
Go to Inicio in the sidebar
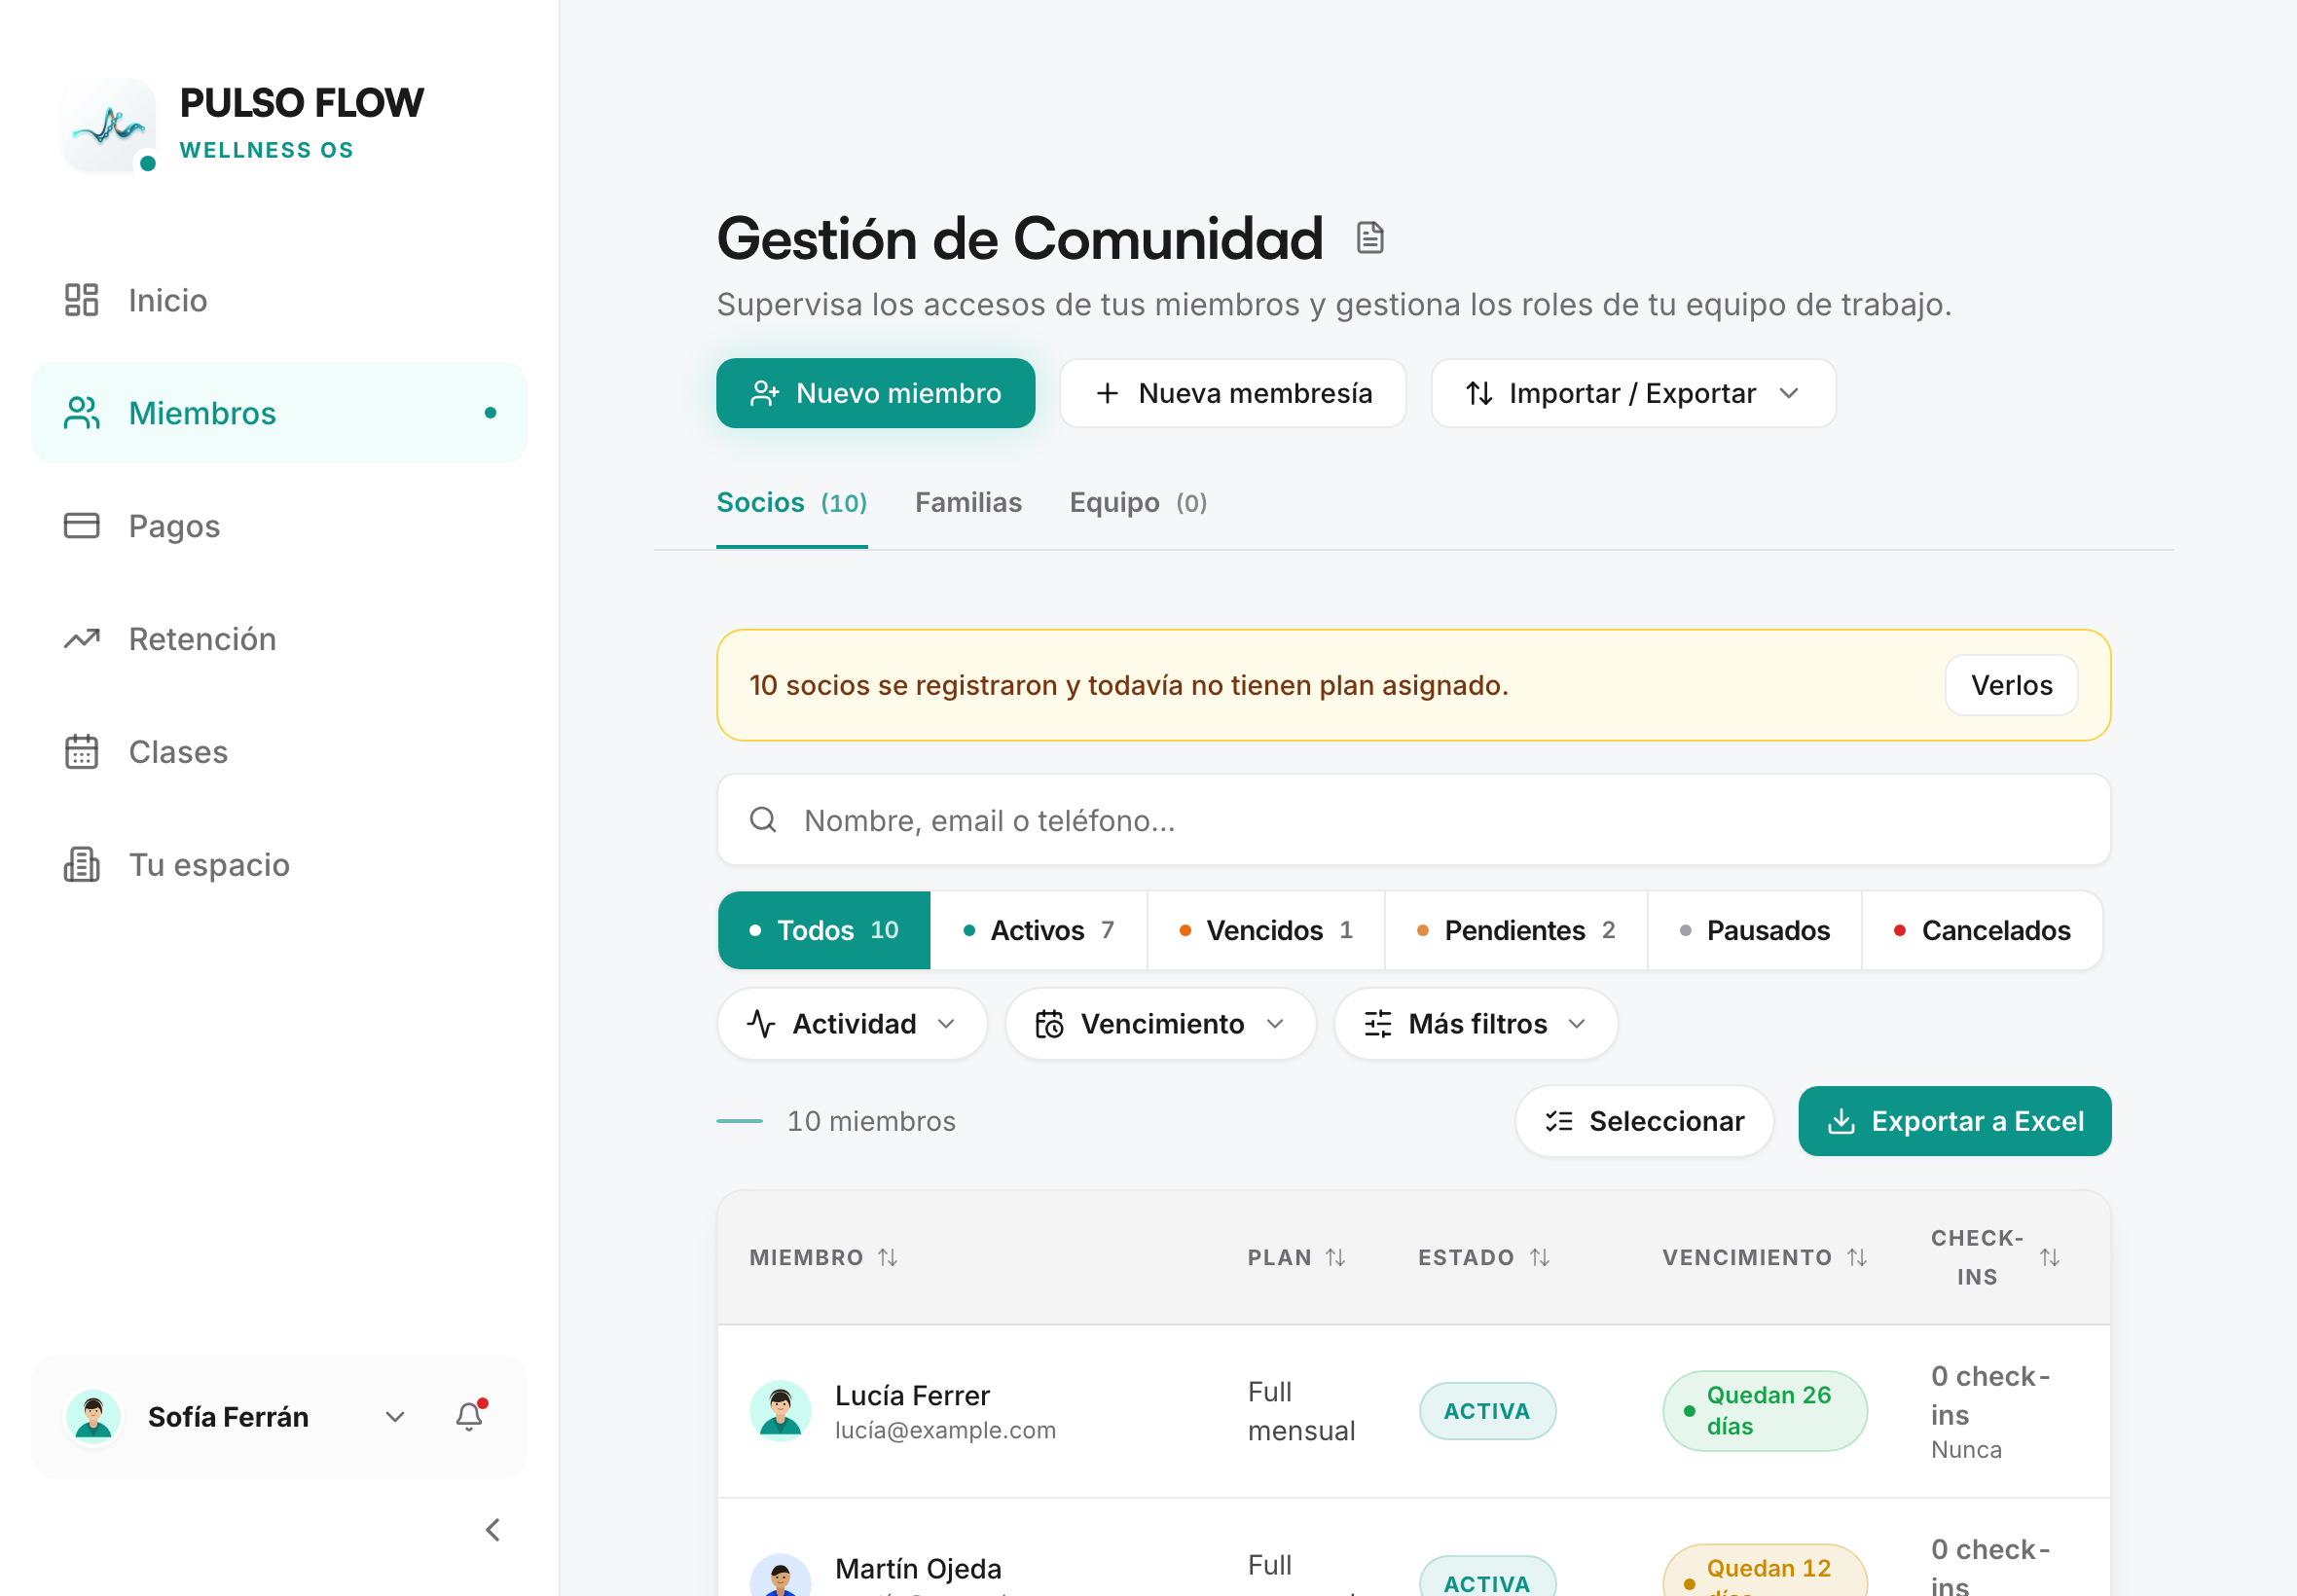279,300
